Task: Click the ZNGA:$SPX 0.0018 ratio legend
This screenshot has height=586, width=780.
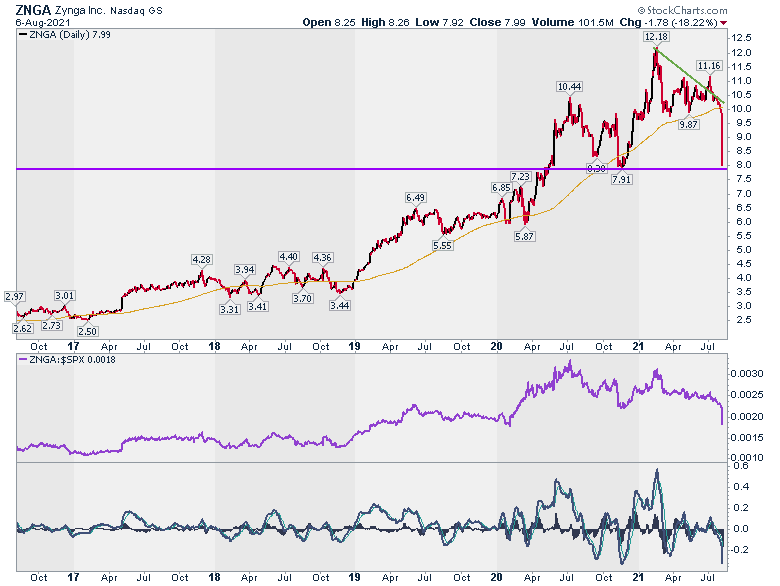Action: pyautogui.click(x=67, y=360)
